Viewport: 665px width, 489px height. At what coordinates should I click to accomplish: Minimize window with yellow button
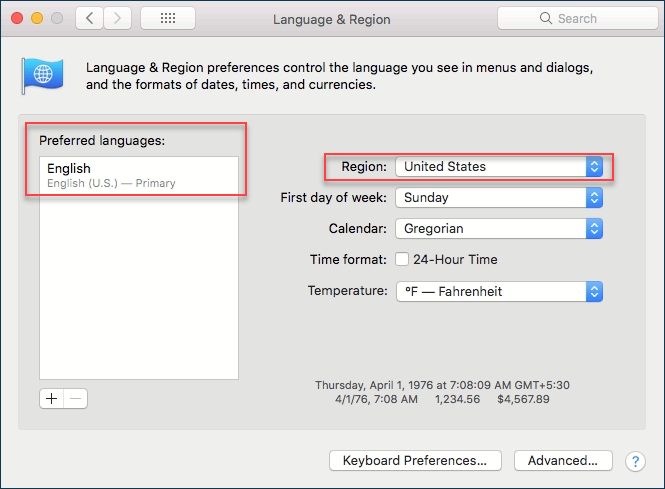coord(37,18)
